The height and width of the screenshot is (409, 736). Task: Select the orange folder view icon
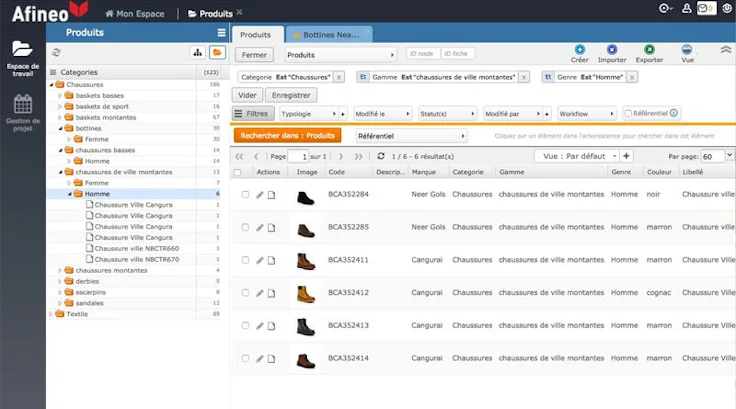tap(217, 53)
